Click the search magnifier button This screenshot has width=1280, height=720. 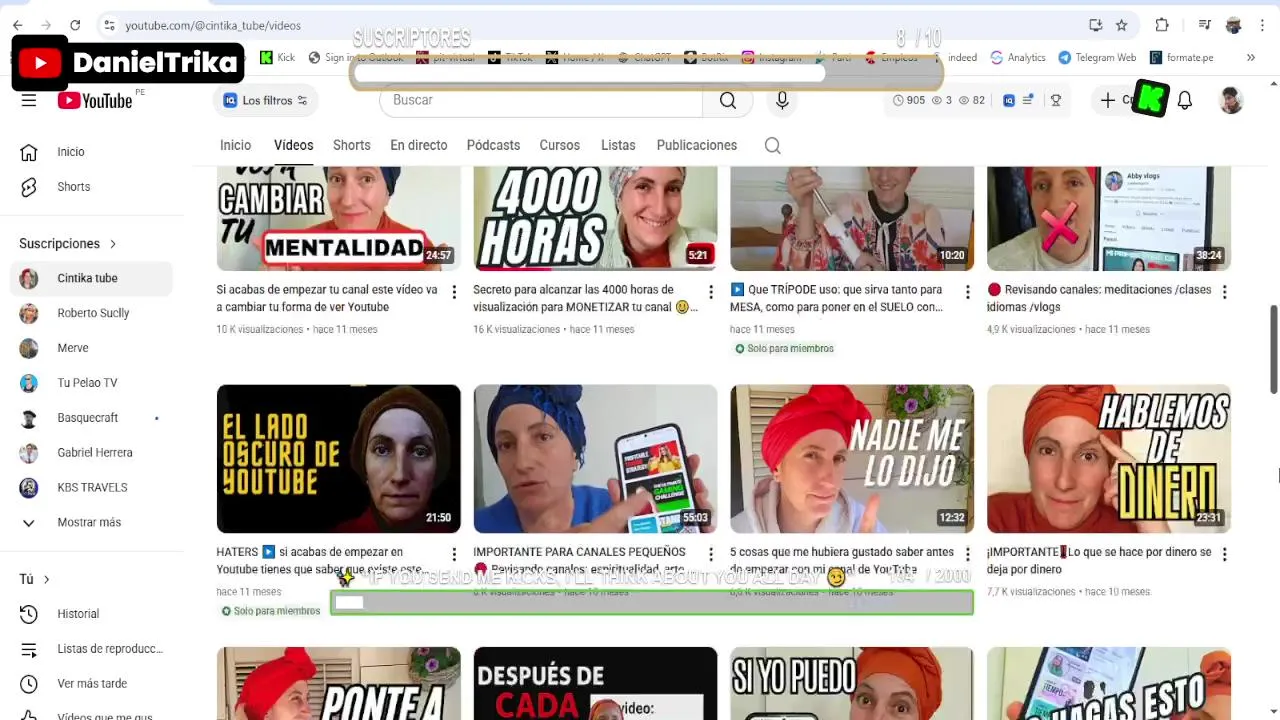pyautogui.click(x=728, y=100)
